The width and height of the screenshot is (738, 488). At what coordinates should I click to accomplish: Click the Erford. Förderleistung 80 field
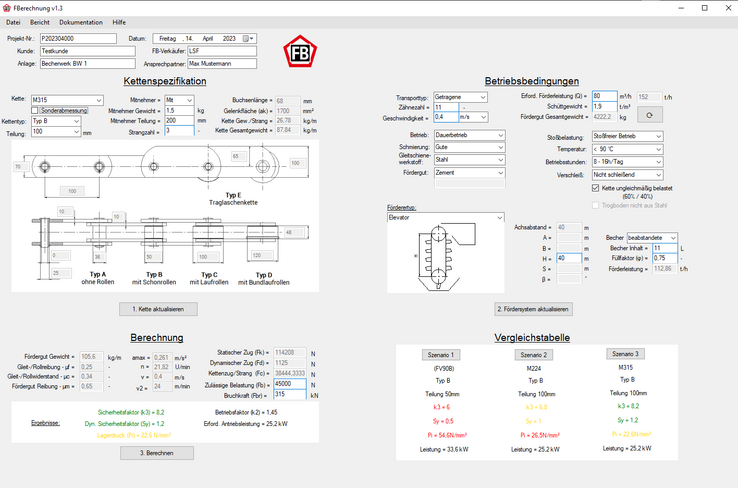tap(604, 96)
